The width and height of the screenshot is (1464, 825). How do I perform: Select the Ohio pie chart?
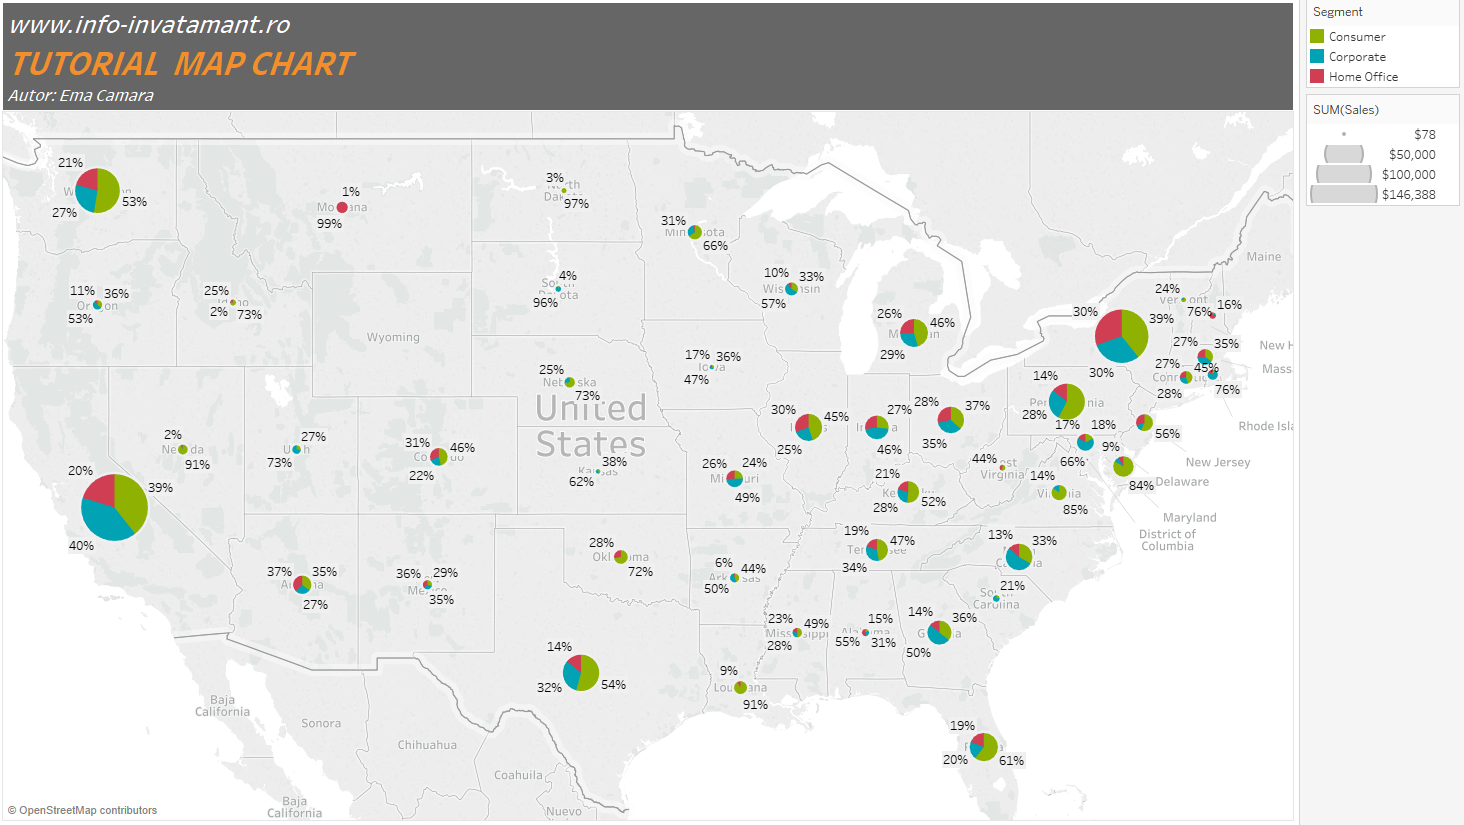(951, 420)
